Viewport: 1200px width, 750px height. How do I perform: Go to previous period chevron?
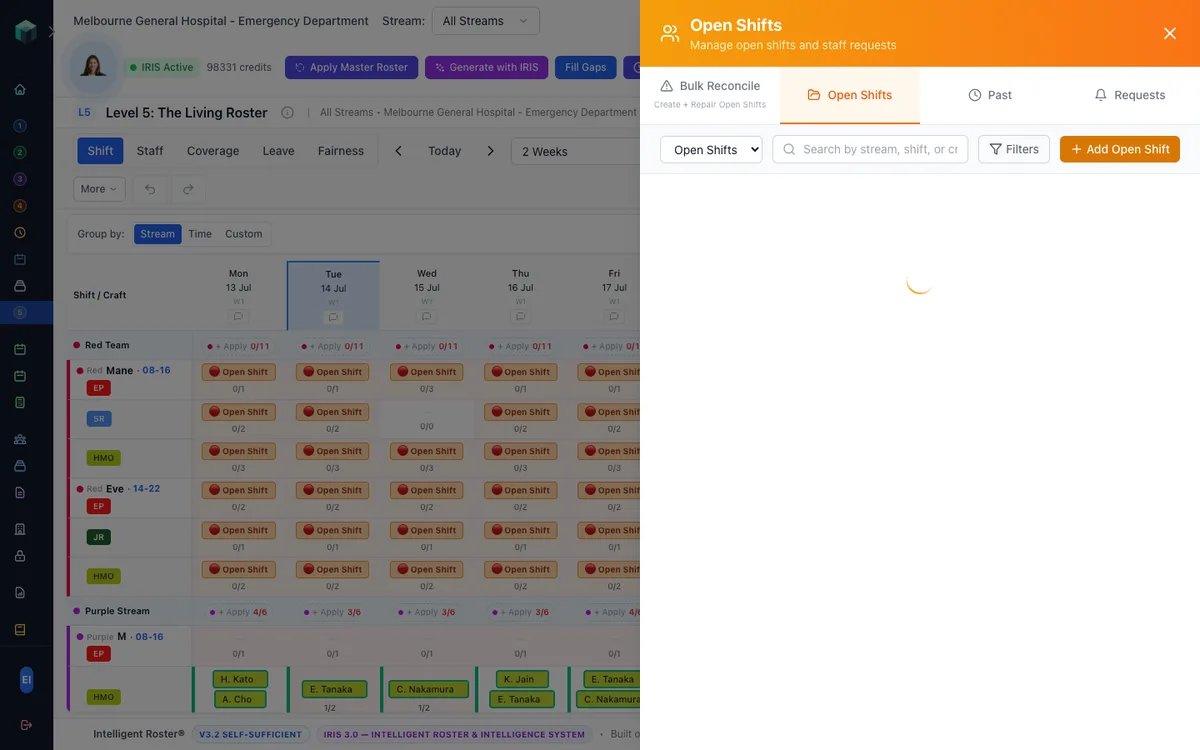coord(398,151)
